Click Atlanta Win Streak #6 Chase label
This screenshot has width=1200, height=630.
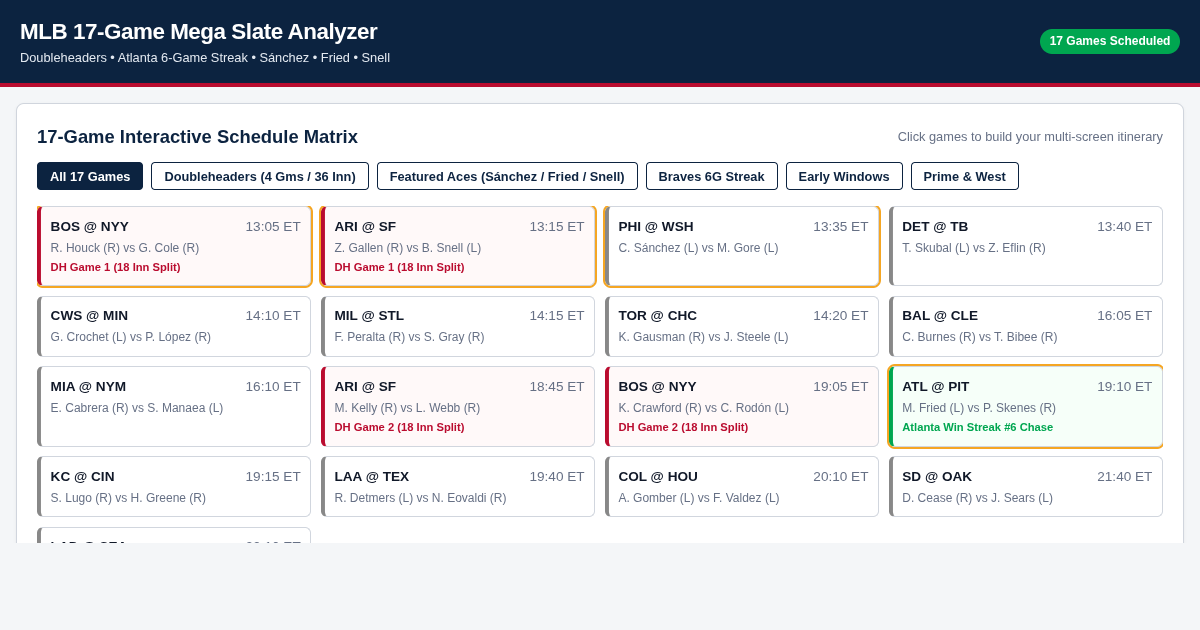[977, 427]
